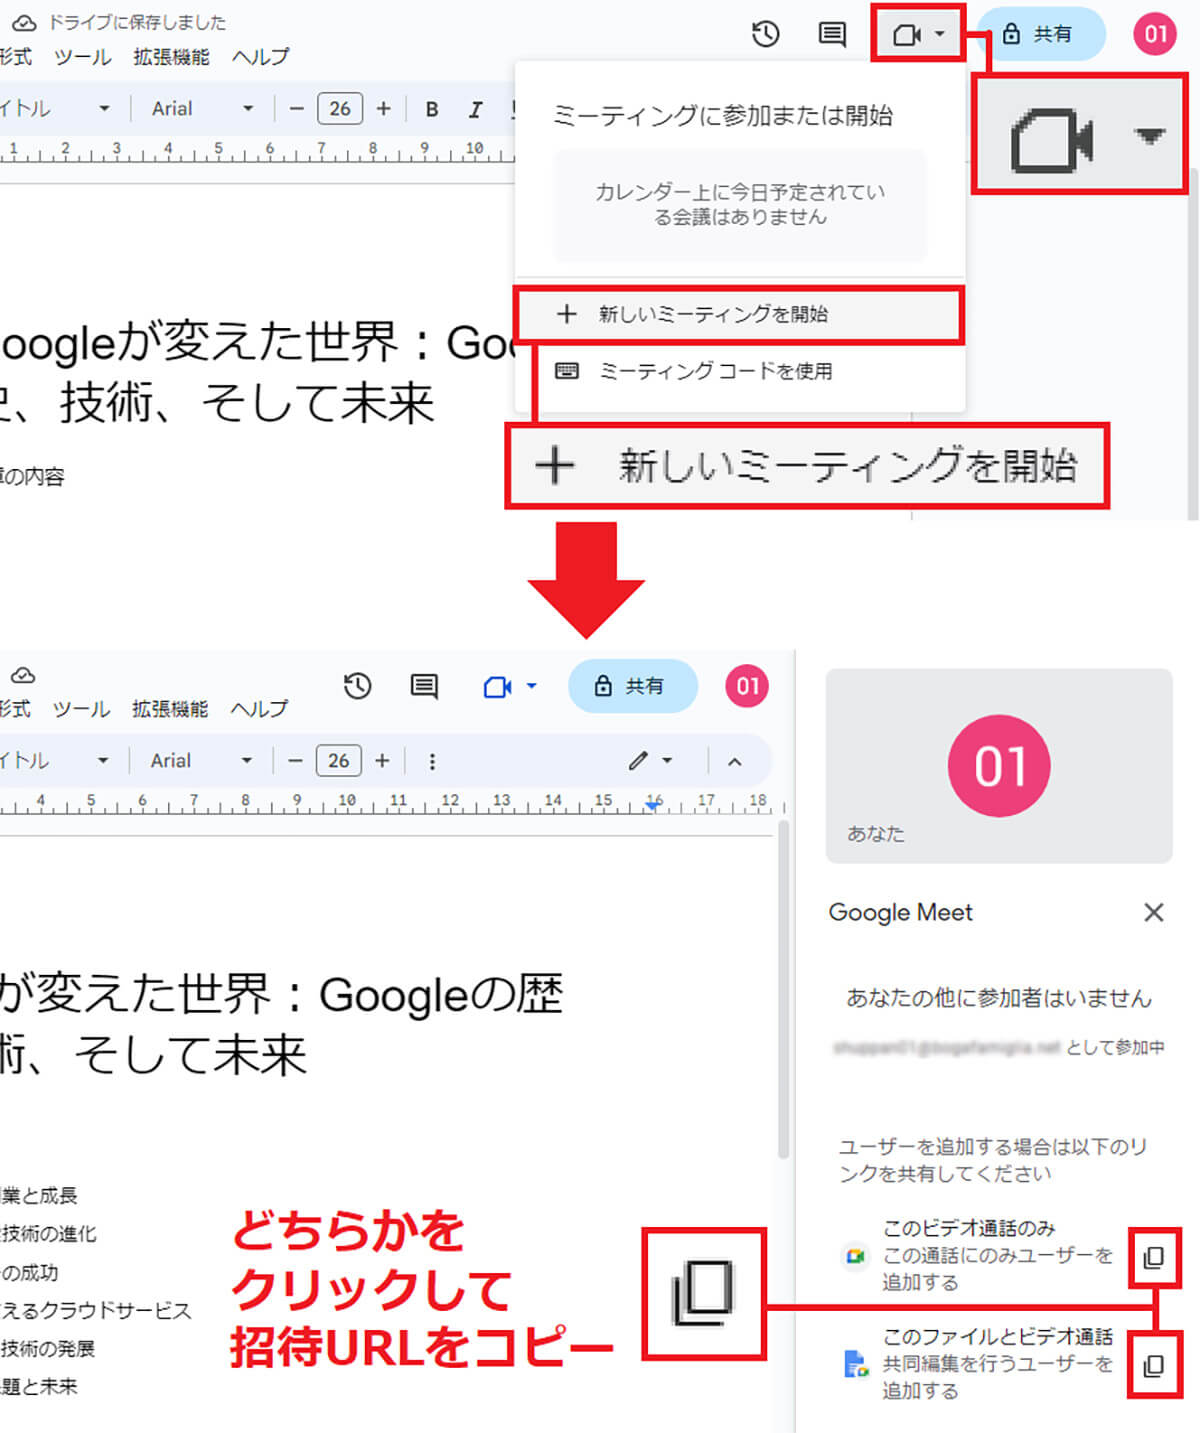Click ドライブに保存しました status text
Viewport: 1200px width, 1433px height.
pos(137,22)
